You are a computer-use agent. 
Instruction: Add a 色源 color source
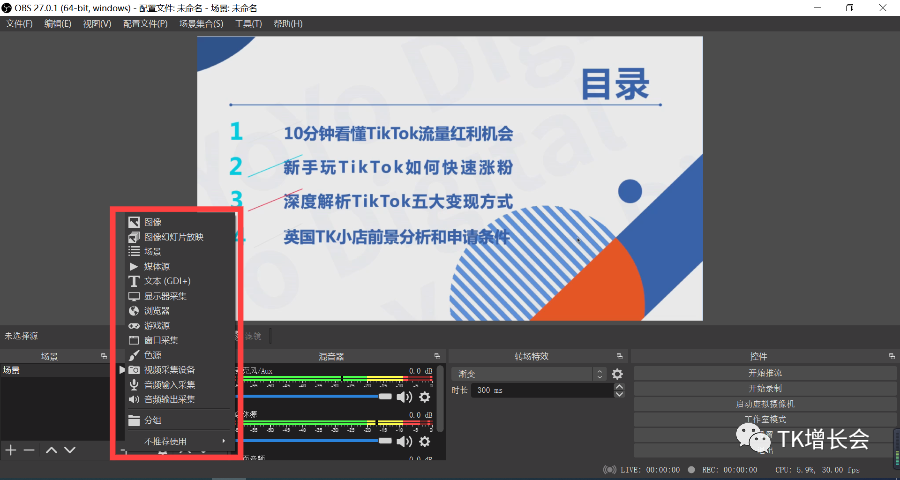coord(179,355)
